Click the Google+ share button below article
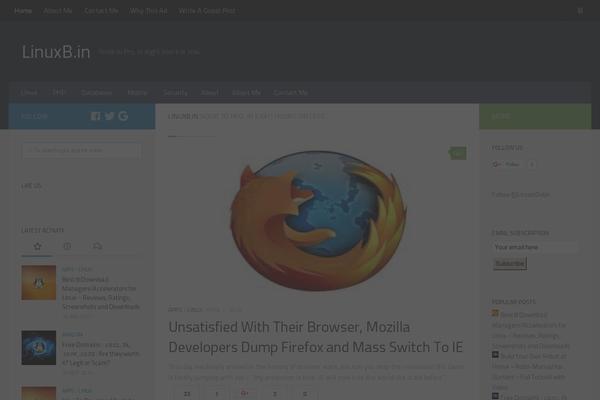600x400 pixels. click(x=245, y=393)
